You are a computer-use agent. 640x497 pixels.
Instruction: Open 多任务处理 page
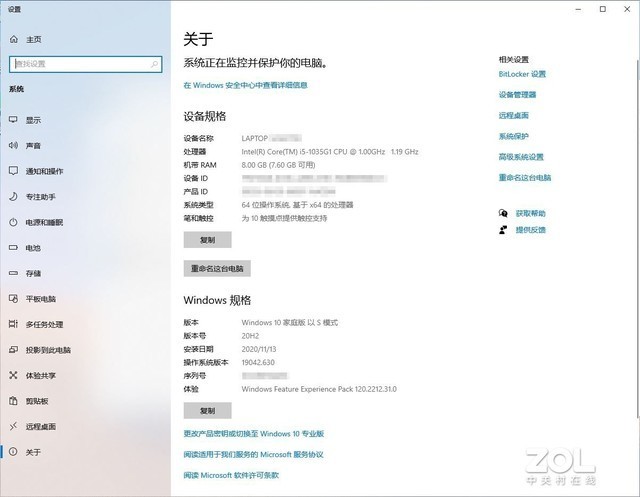point(44,324)
